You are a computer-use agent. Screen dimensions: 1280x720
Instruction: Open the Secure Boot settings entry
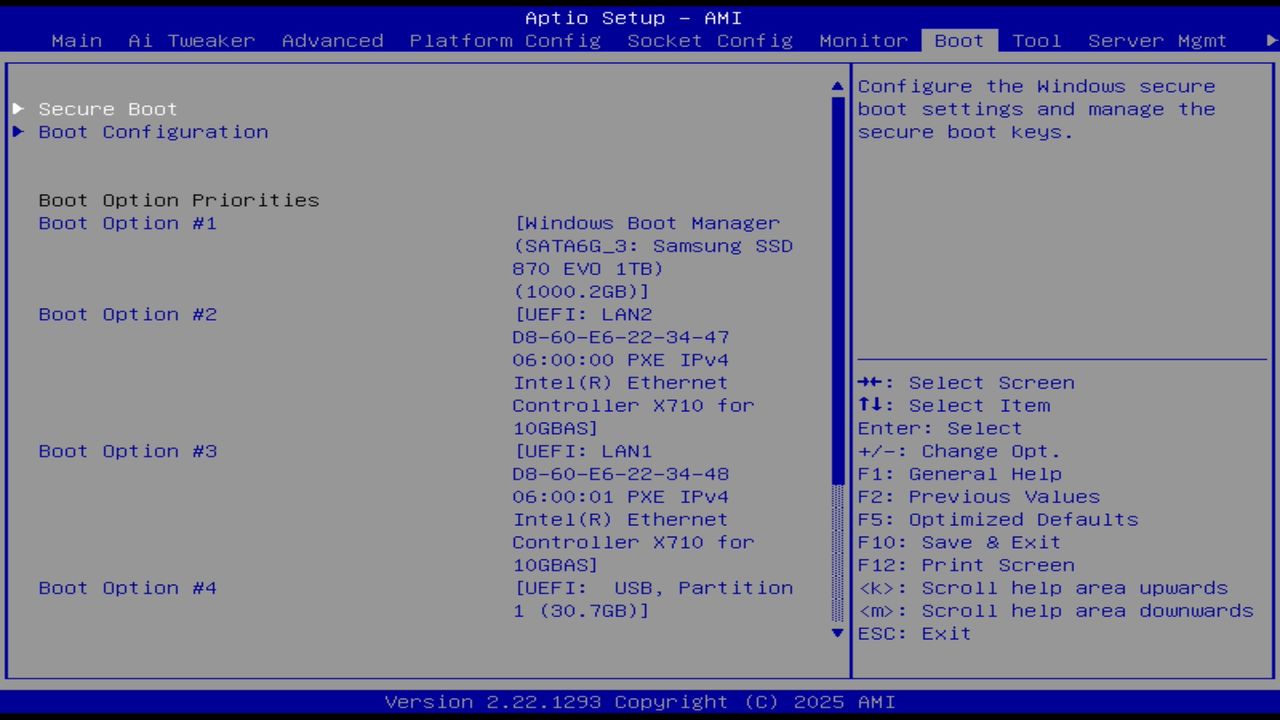coord(107,108)
